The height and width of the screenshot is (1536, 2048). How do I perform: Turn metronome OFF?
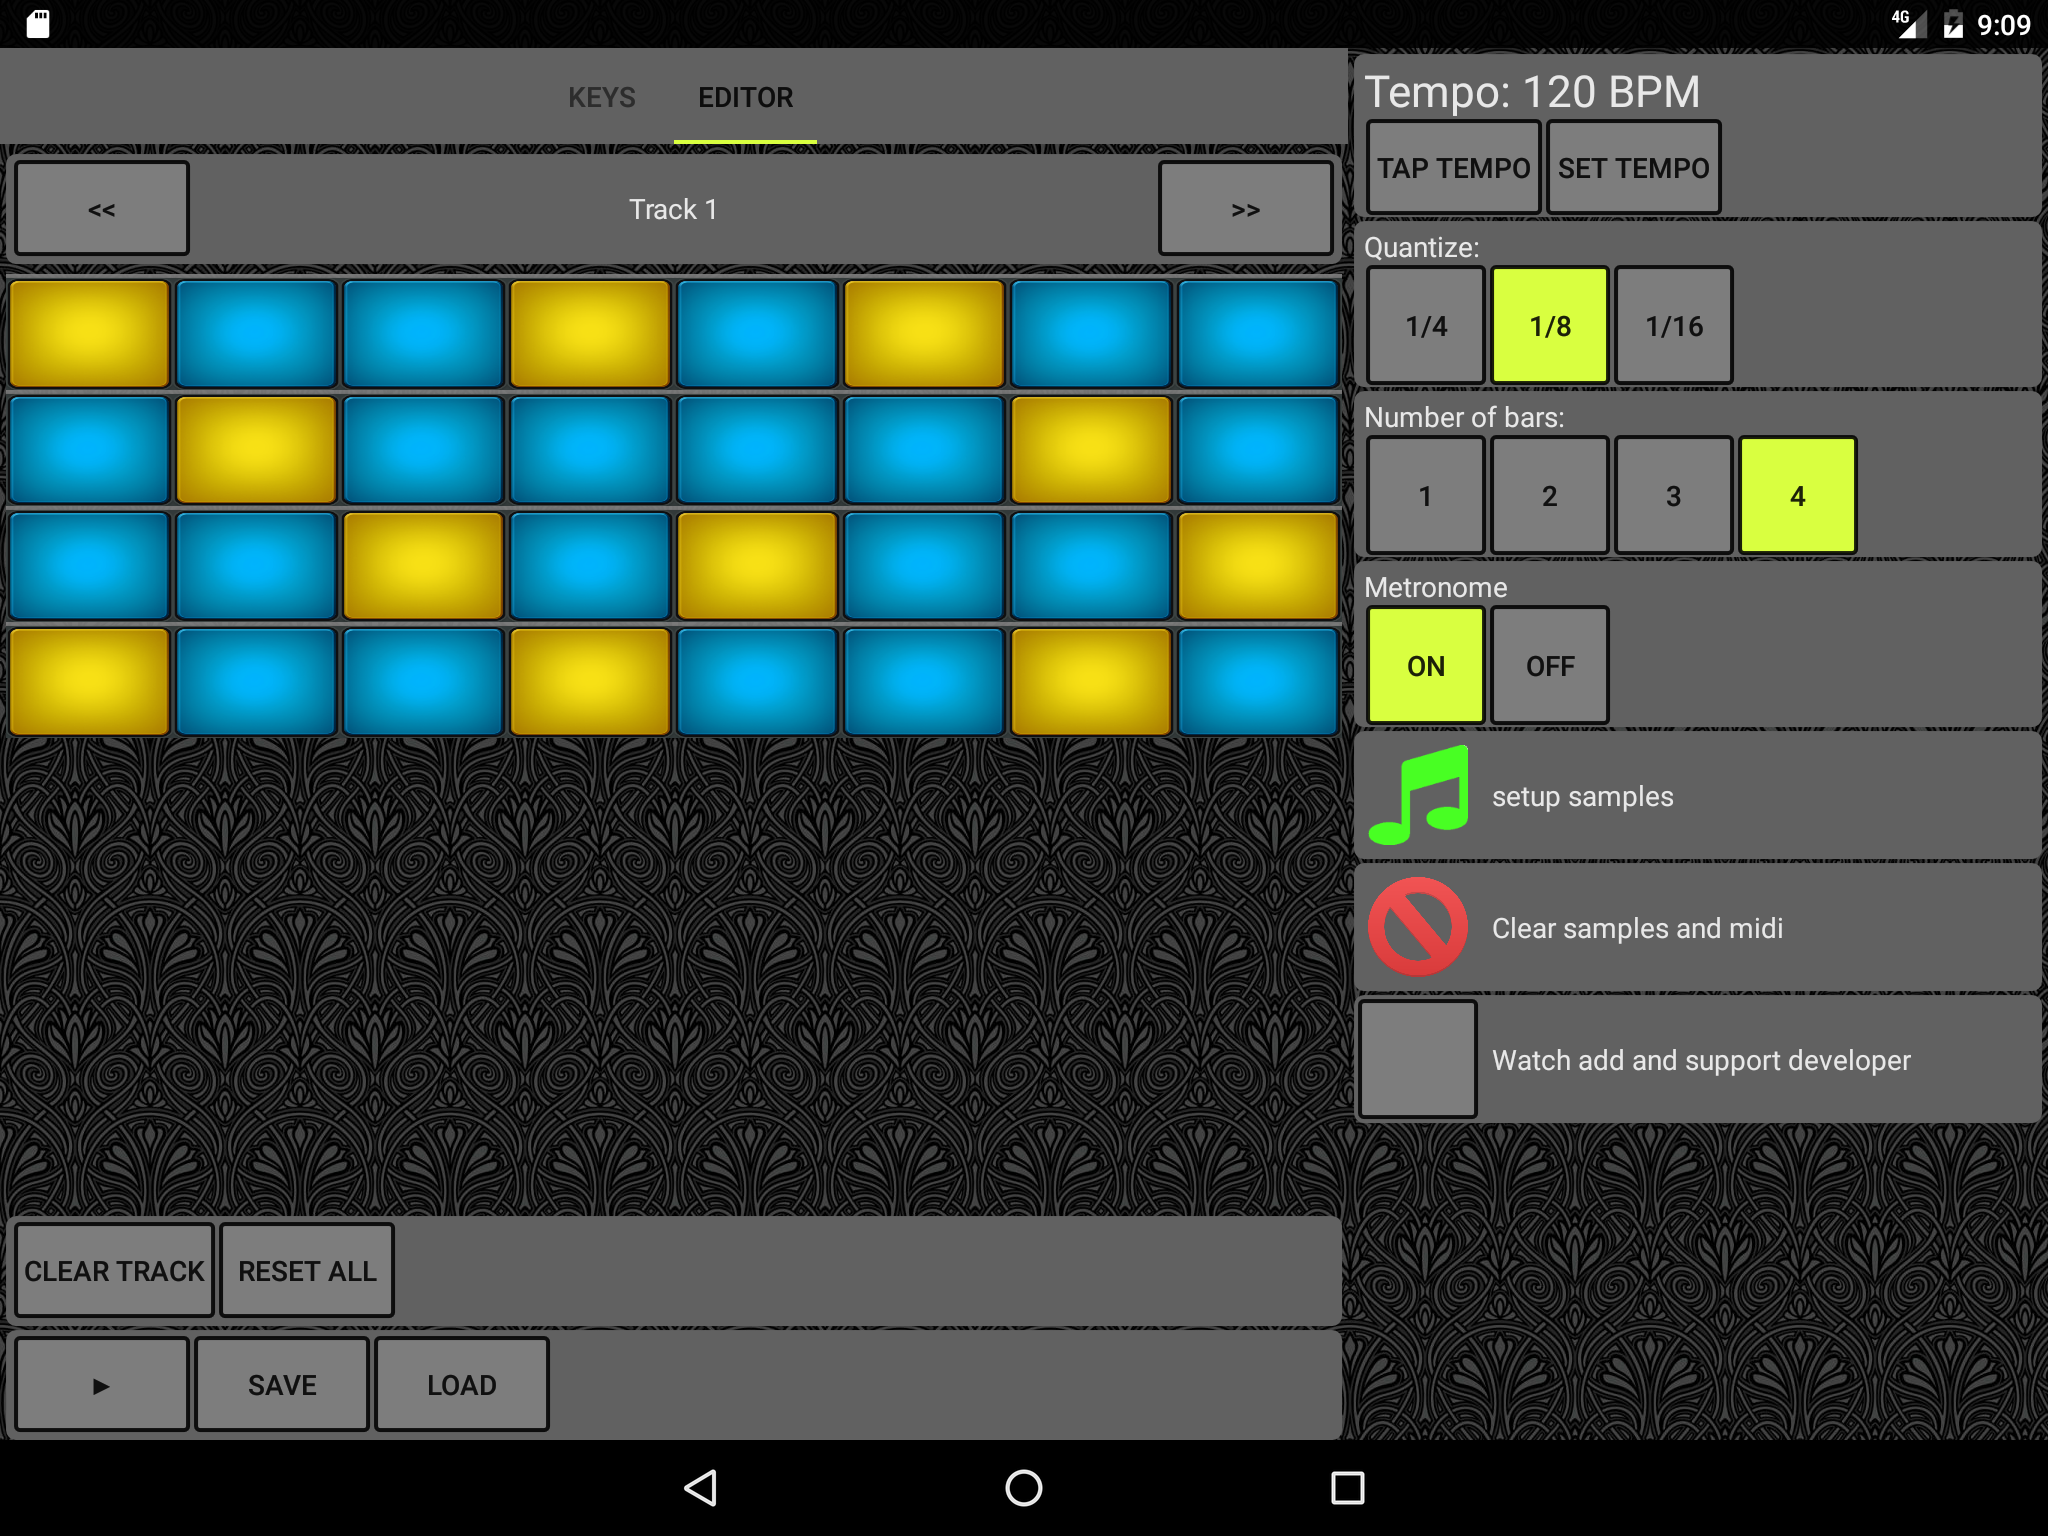(1549, 665)
